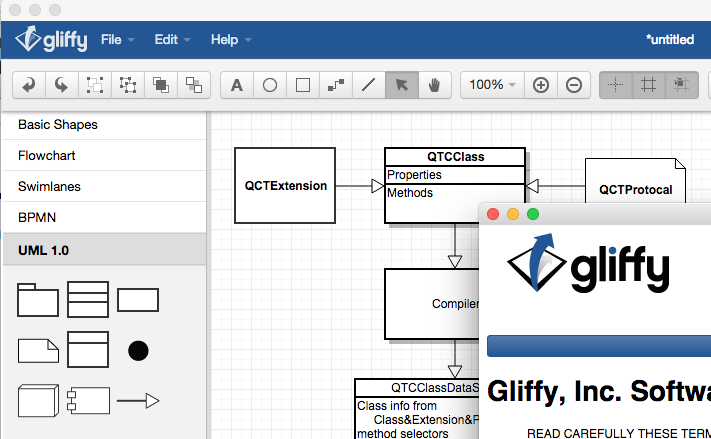Pick the generalization arrow shape
This screenshot has width=711, height=439.
tap(138, 401)
